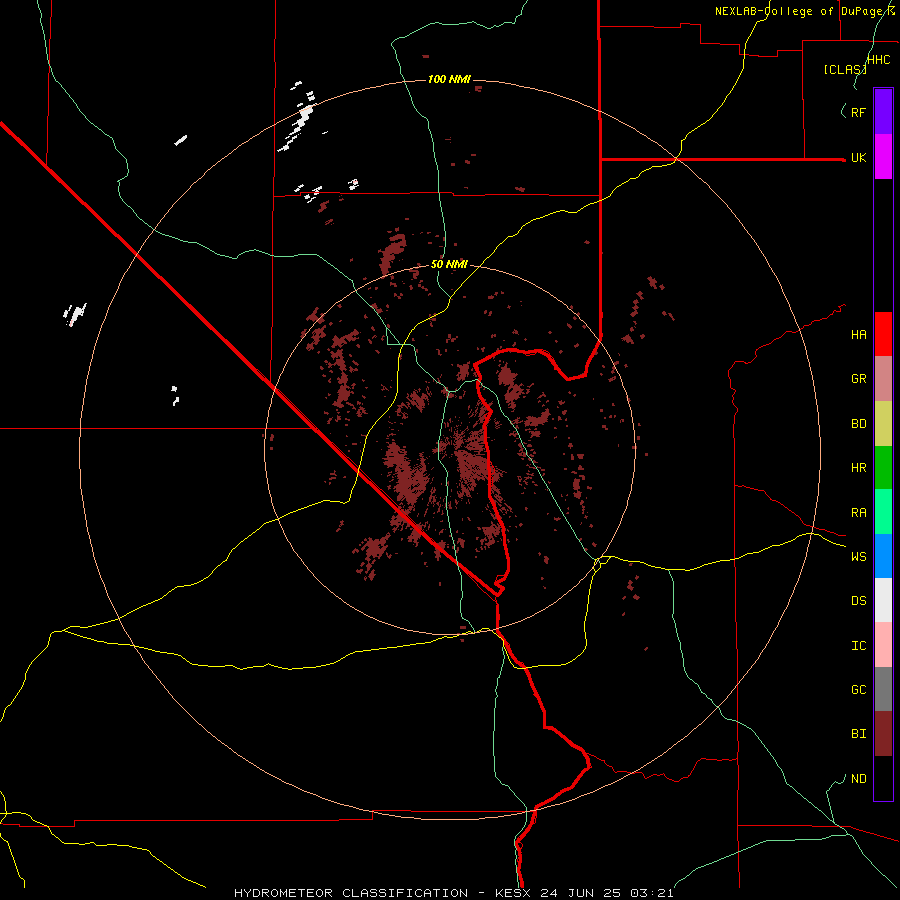The height and width of the screenshot is (900, 900).
Task: Click the IC pink legend swatch
Action: 883,645
